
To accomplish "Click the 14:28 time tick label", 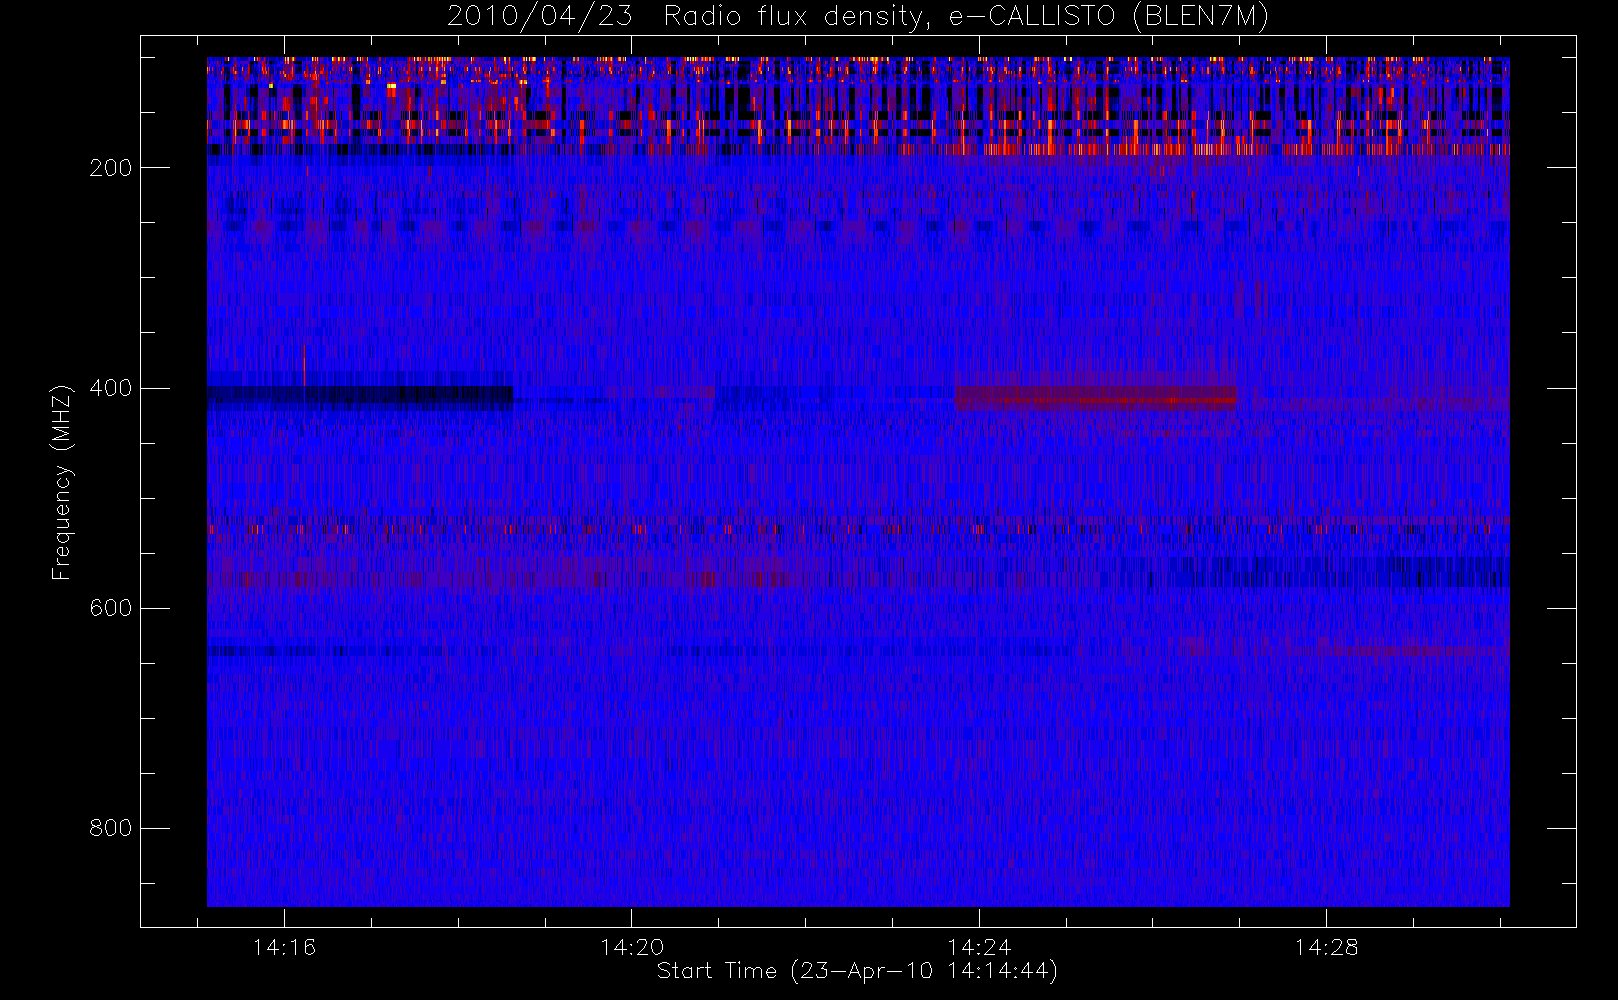I will click(x=1326, y=947).
